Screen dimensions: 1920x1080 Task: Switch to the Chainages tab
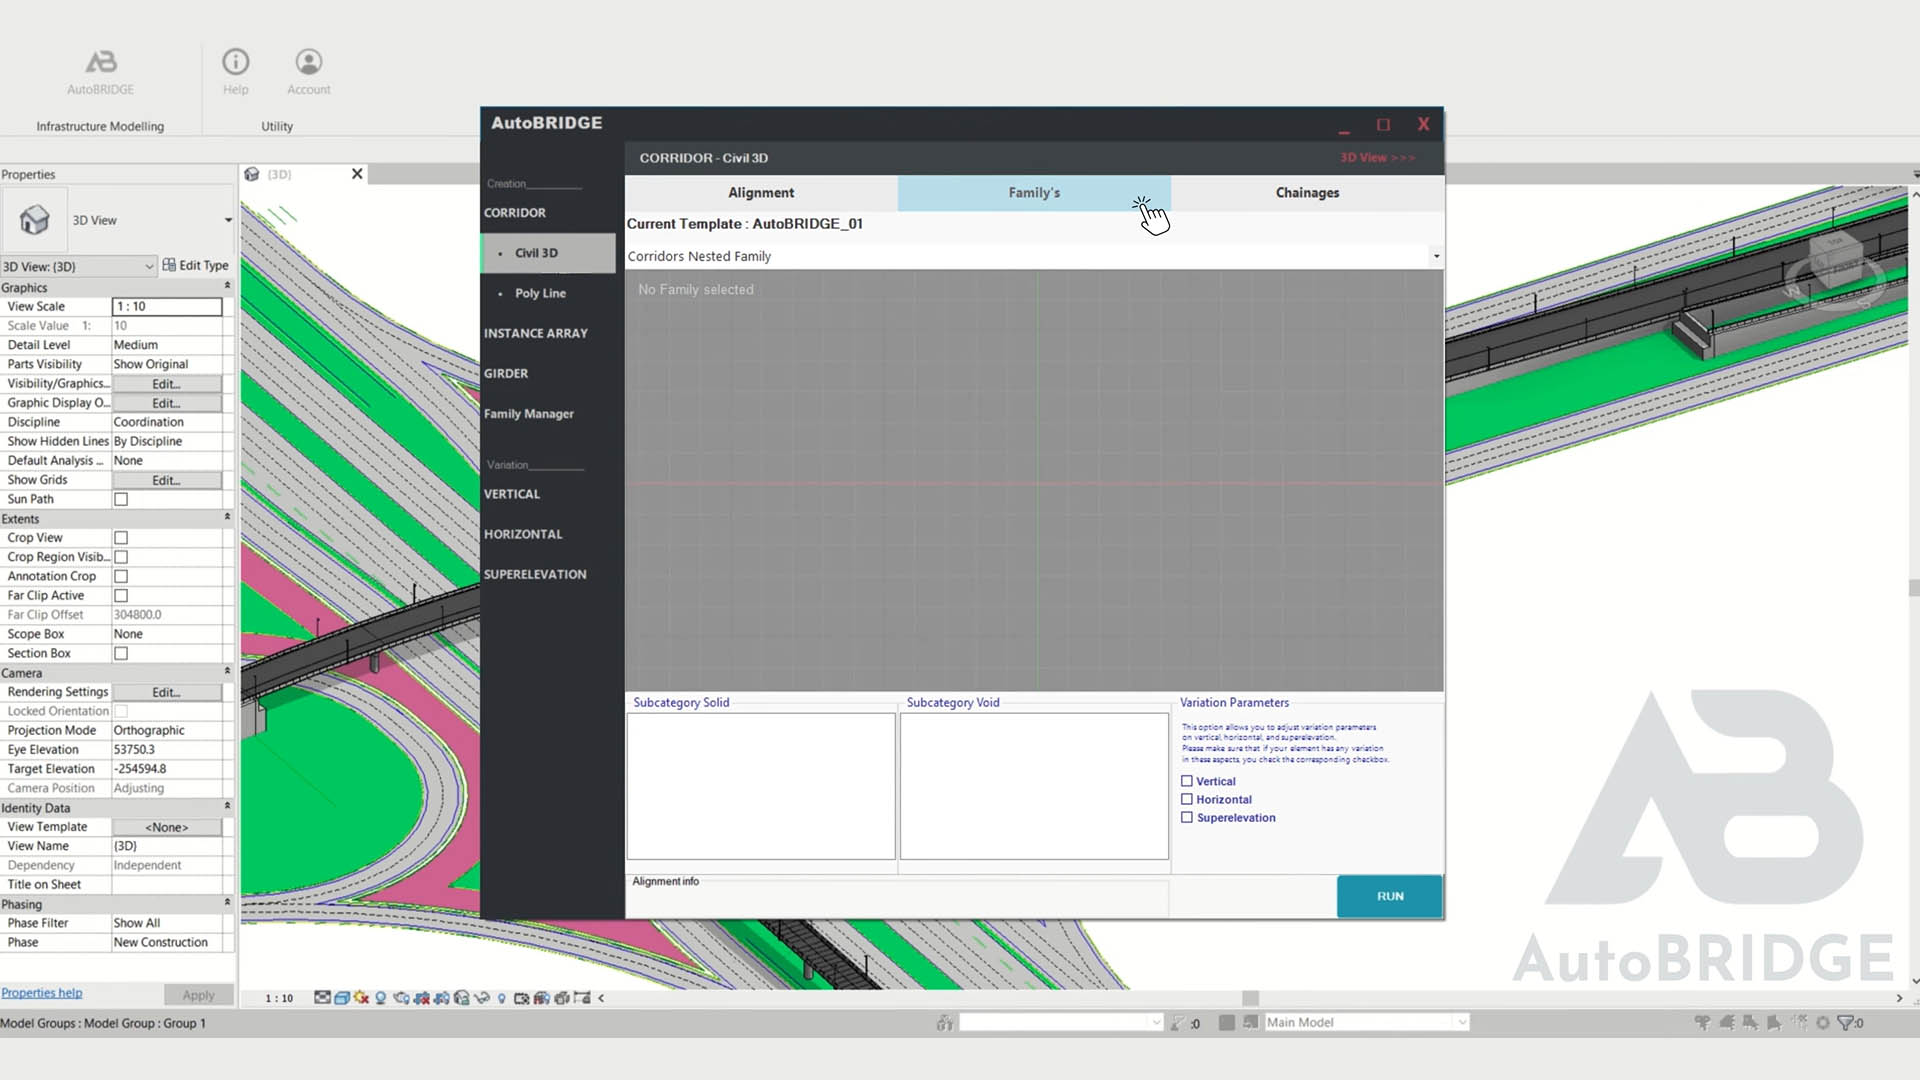coord(1307,193)
